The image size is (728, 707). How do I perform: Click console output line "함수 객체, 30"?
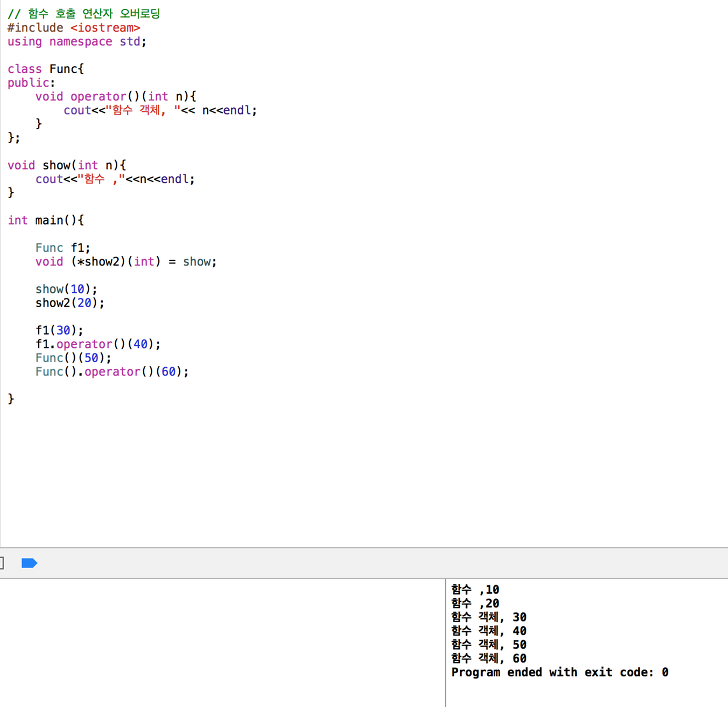coord(489,617)
